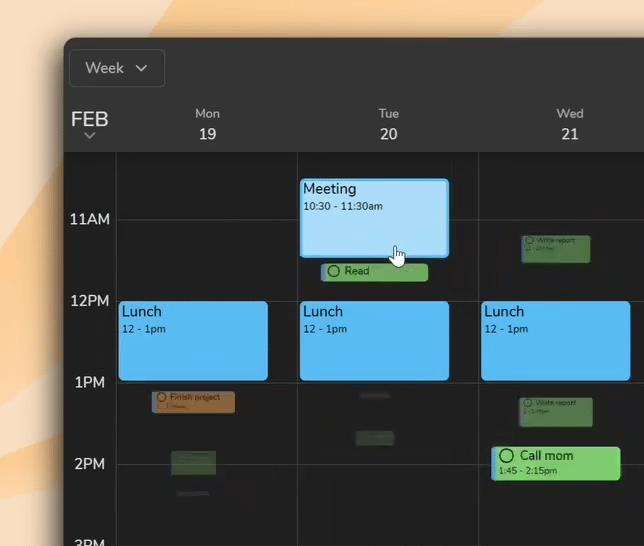
Task: Open the Read task block title
Action: point(358,271)
